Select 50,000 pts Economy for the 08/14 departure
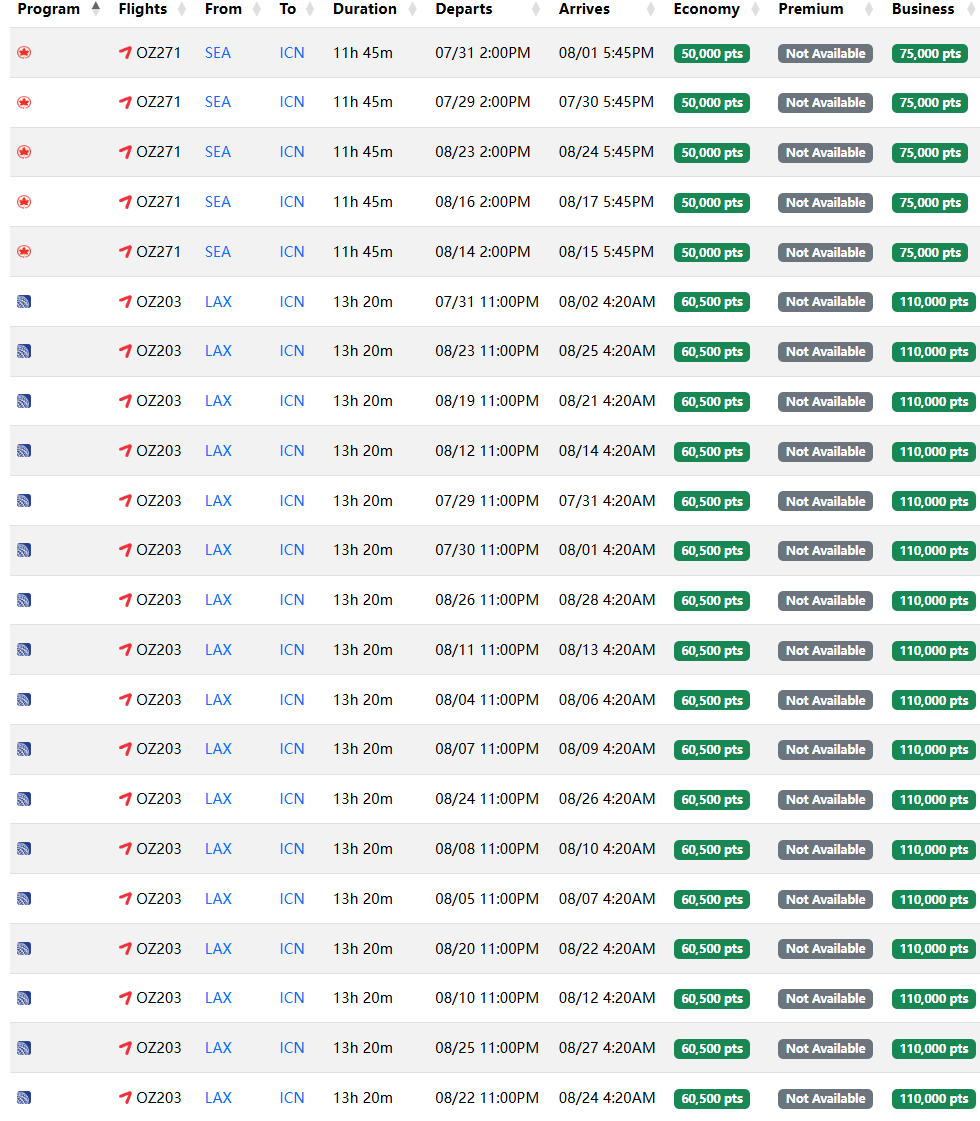Screen dimensions: 980x1121 click(711, 253)
